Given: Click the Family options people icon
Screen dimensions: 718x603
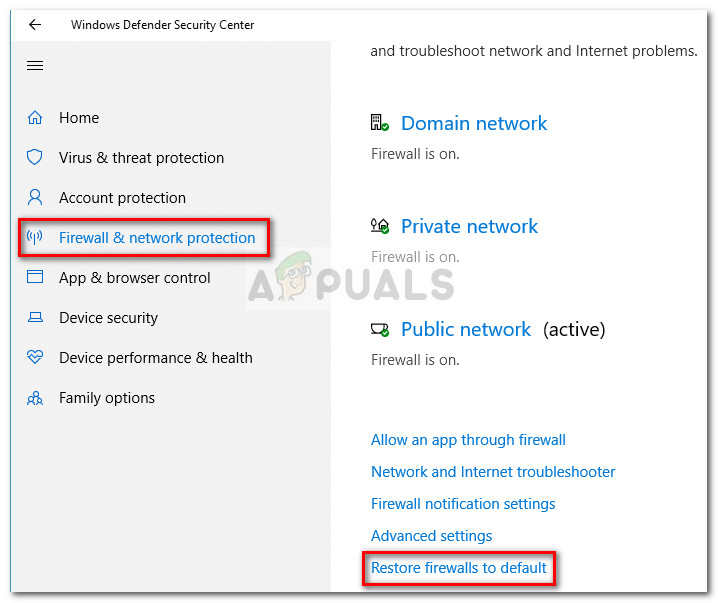Looking at the screenshot, I should click(x=35, y=398).
